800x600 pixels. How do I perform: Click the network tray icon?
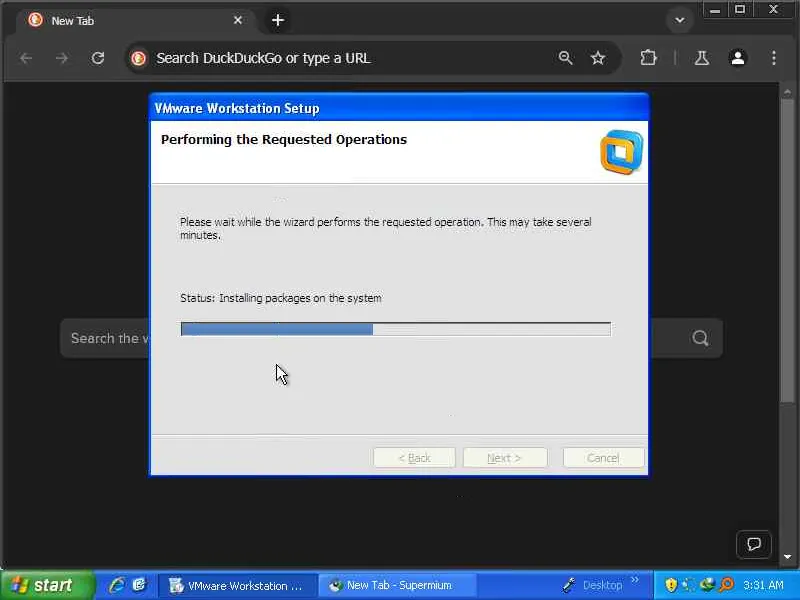click(x=708, y=585)
